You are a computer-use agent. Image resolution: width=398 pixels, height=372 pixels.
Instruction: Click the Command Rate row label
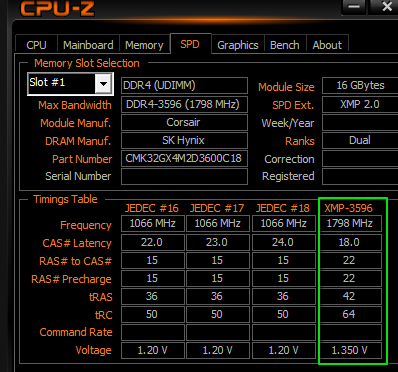click(x=76, y=332)
